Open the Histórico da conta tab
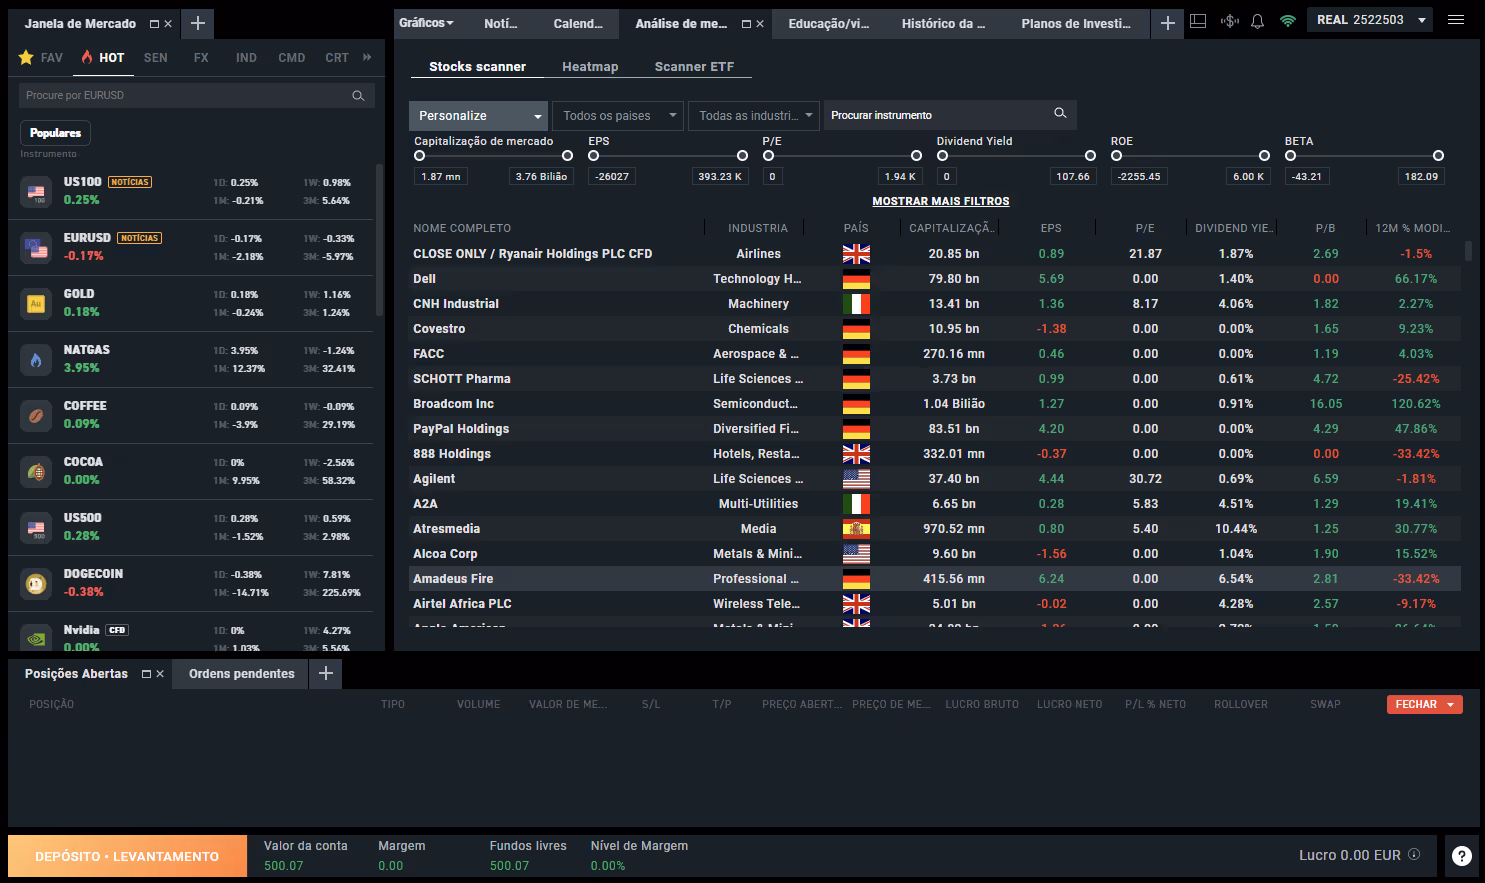The height and width of the screenshot is (883, 1485). tap(943, 23)
